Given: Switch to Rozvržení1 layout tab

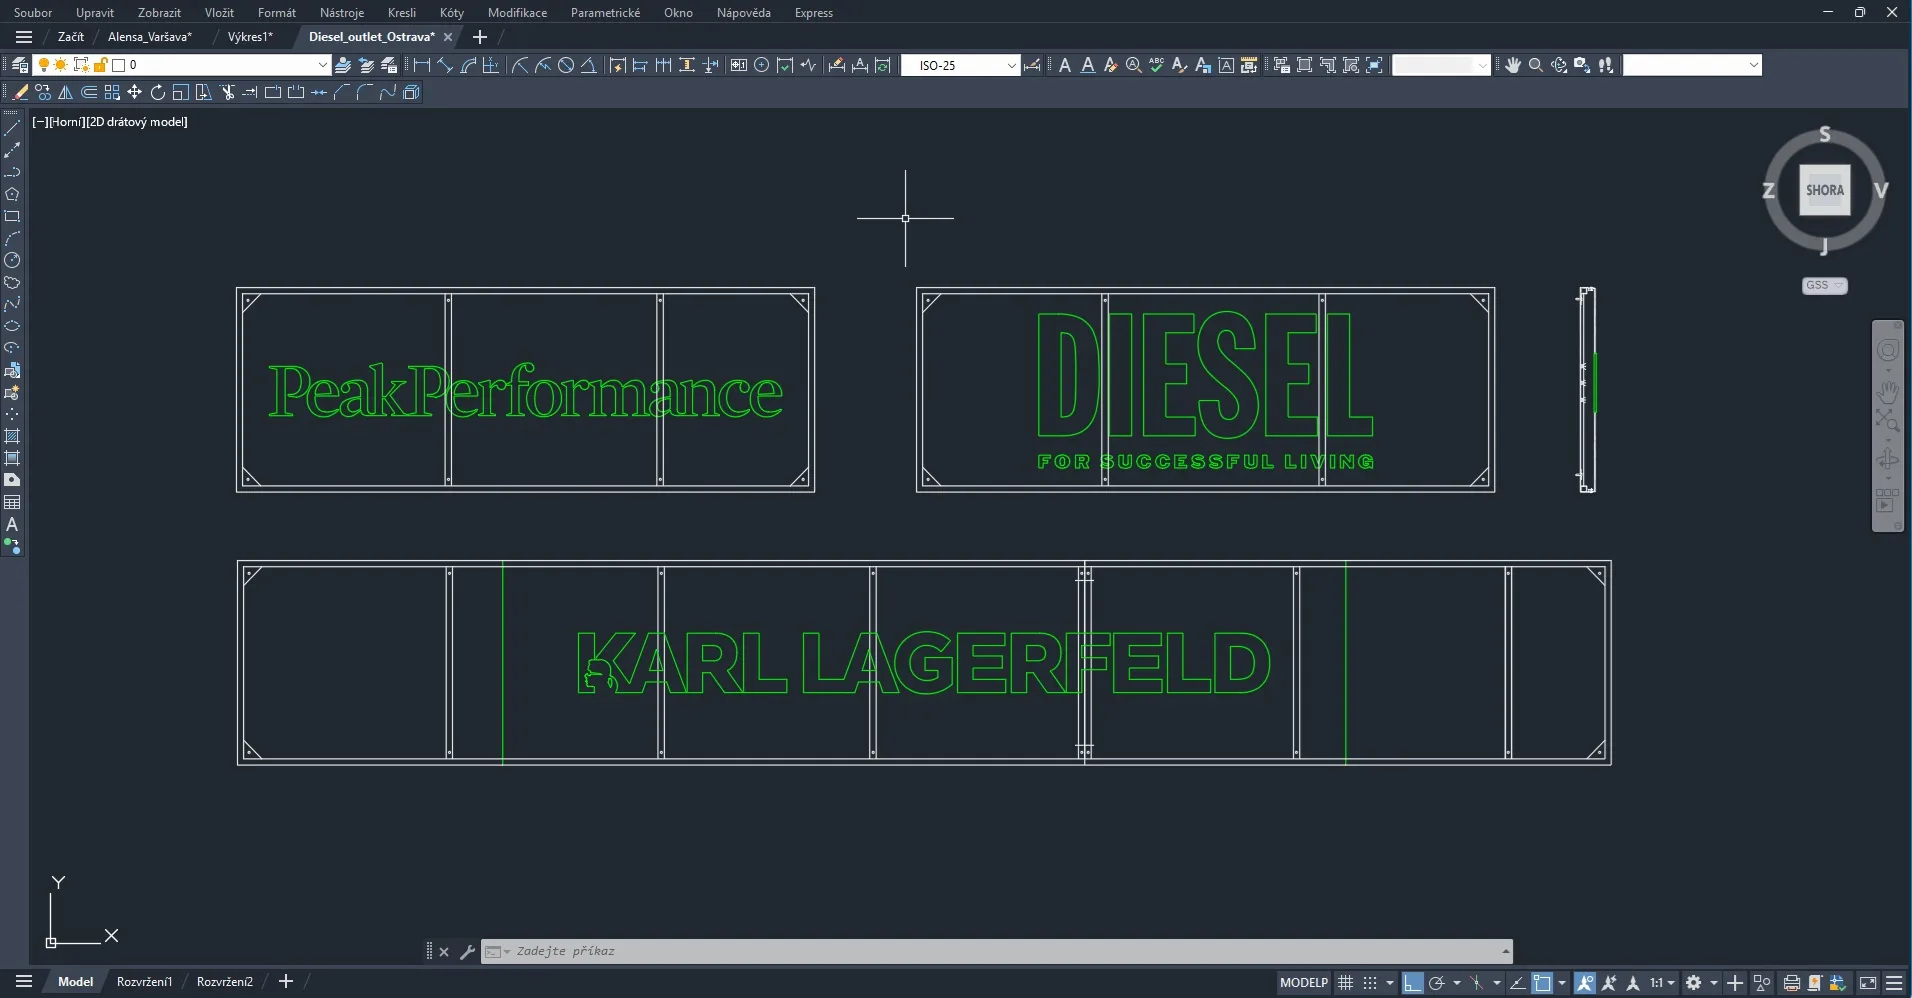Looking at the screenshot, I should click(x=144, y=982).
